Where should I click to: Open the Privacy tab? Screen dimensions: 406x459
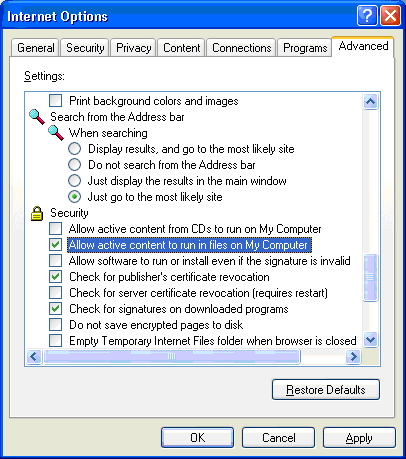(133, 48)
